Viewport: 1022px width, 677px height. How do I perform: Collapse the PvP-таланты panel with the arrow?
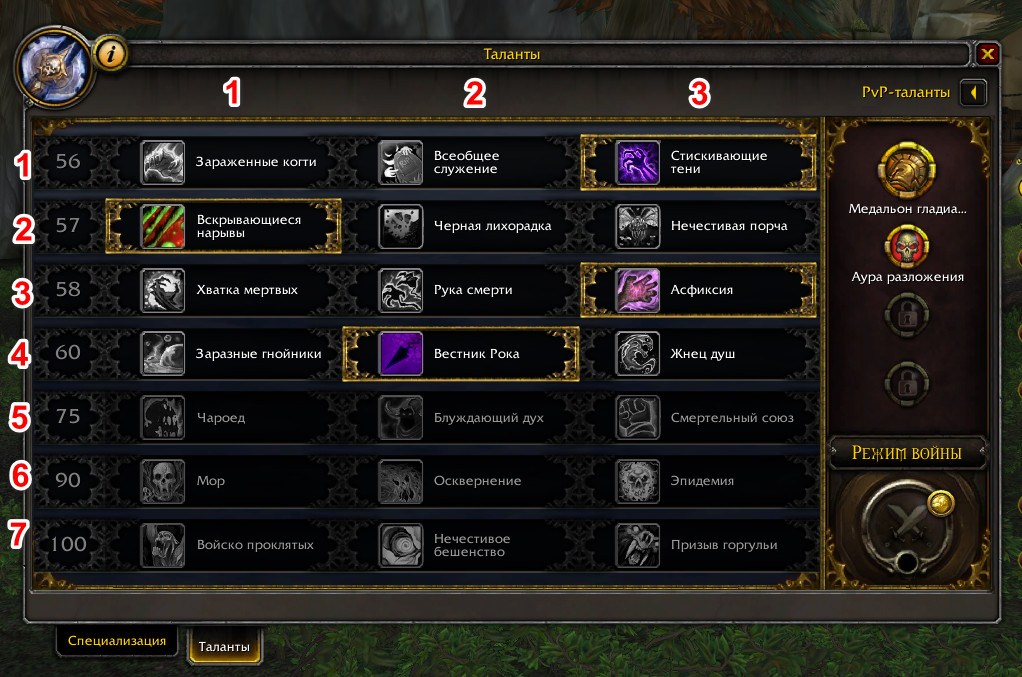(973, 93)
